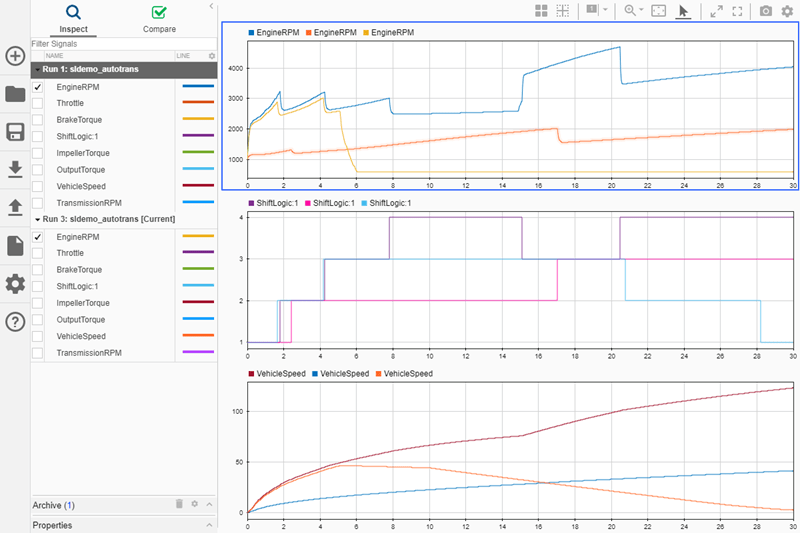Click Run 1 VehicleSpeed dark red line swatch

[198, 185]
